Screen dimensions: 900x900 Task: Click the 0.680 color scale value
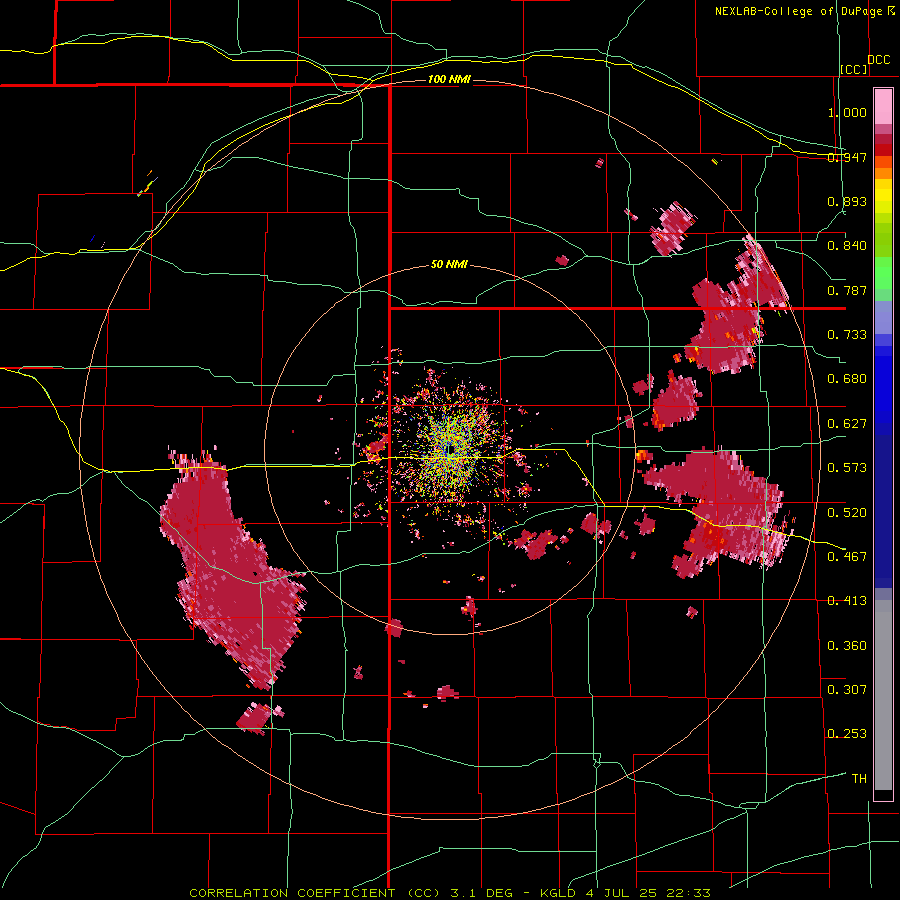(x=847, y=379)
